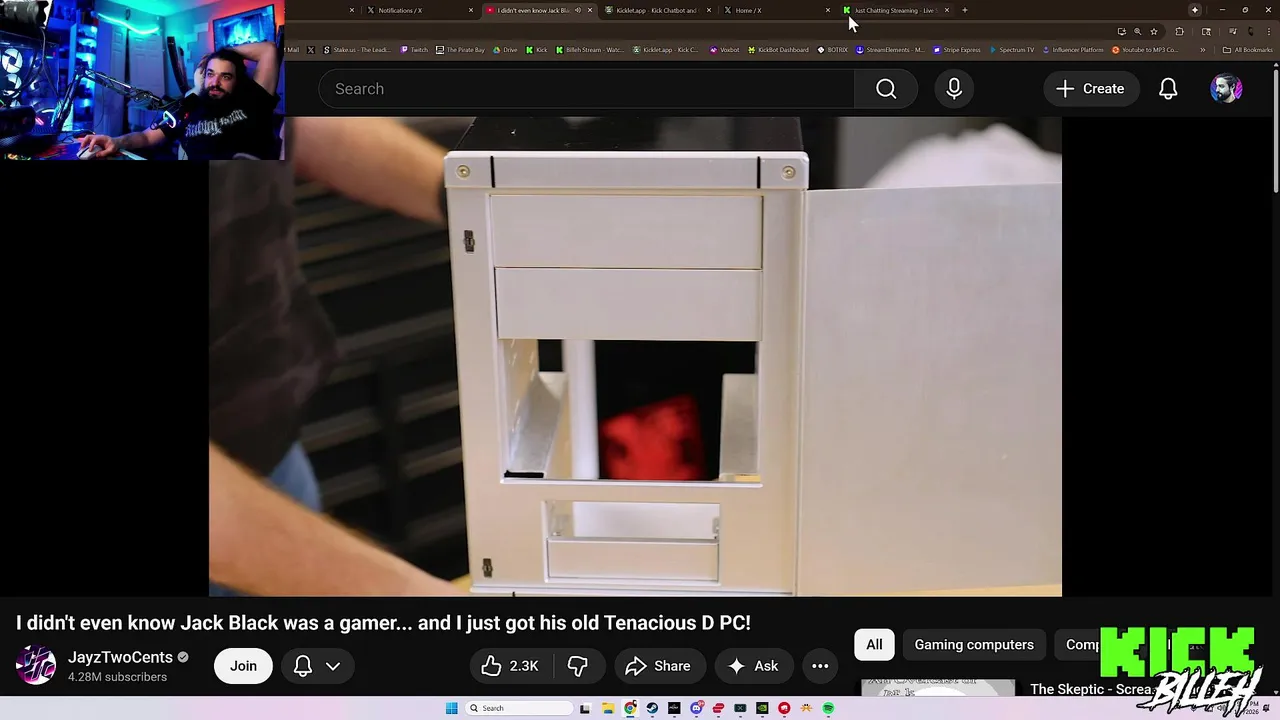
Task: Open The Pirate Bay bookmark
Action: pos(461,50)
